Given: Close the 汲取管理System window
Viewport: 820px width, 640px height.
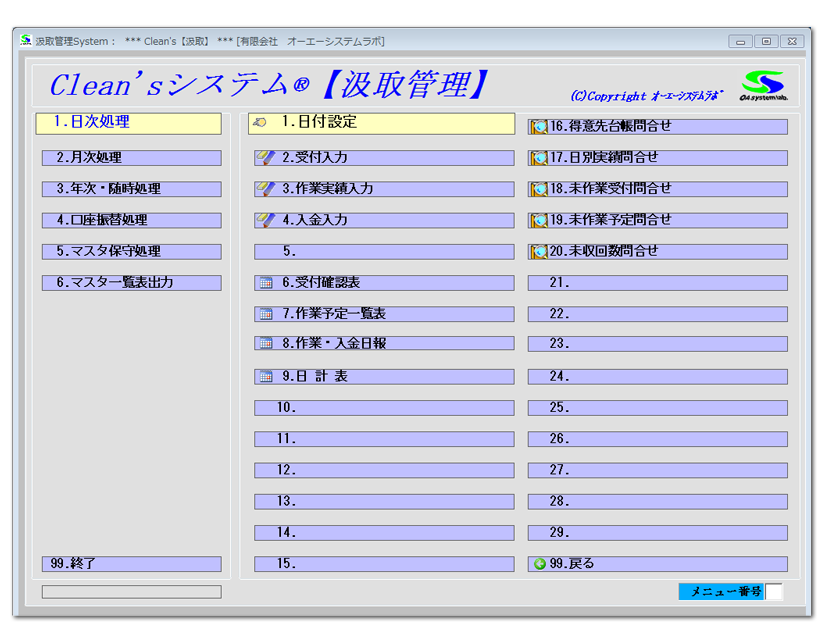Looking at the screenshot, I should click(x=792, y=42).
